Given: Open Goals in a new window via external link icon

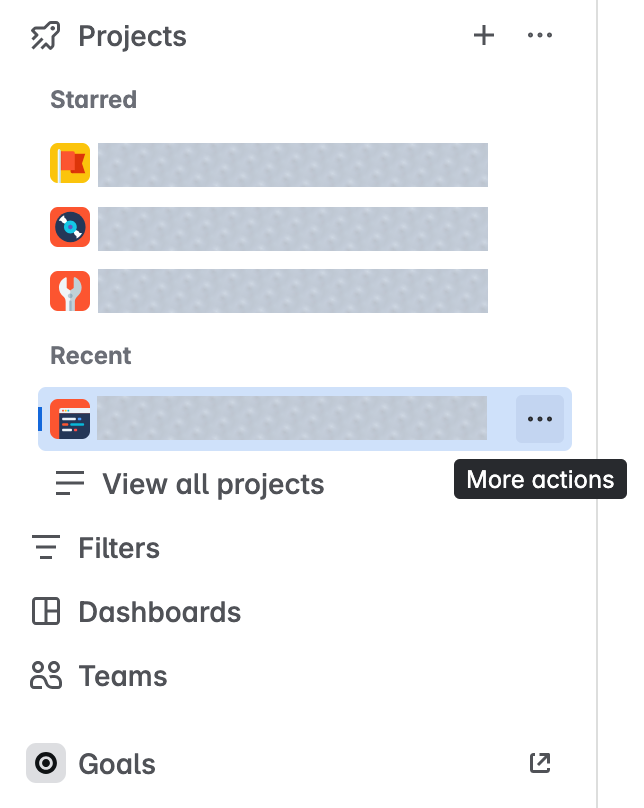Looking at the screenshot, I should coord(539,762).
